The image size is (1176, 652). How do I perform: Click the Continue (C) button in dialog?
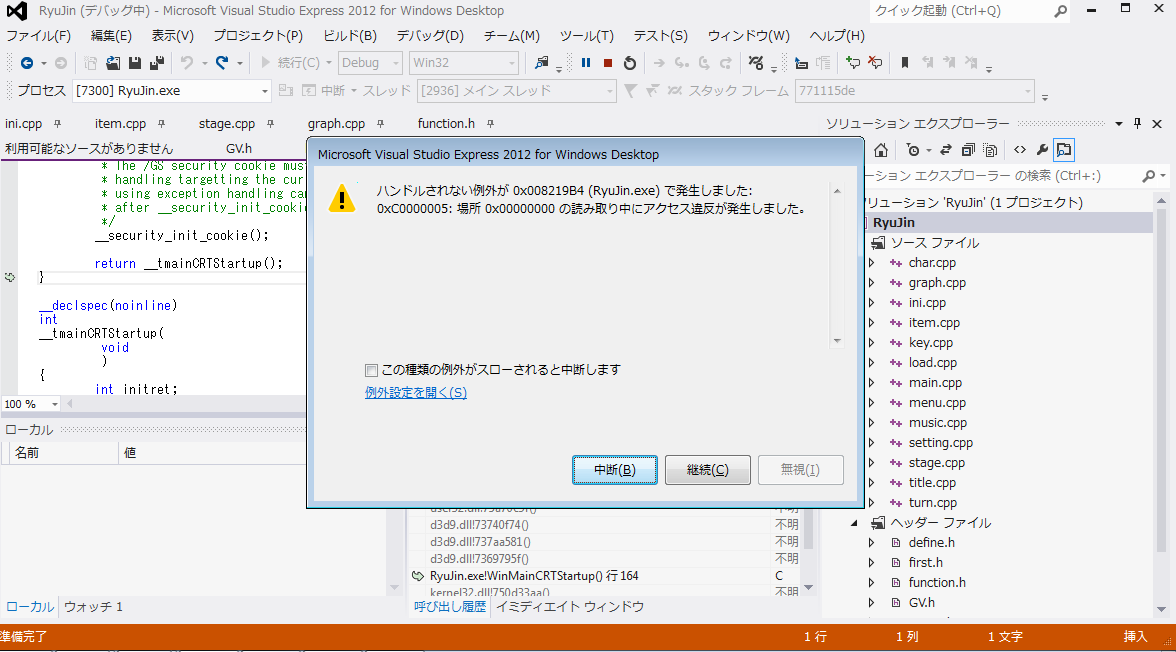pyautogui.click(x=708, y=470)
